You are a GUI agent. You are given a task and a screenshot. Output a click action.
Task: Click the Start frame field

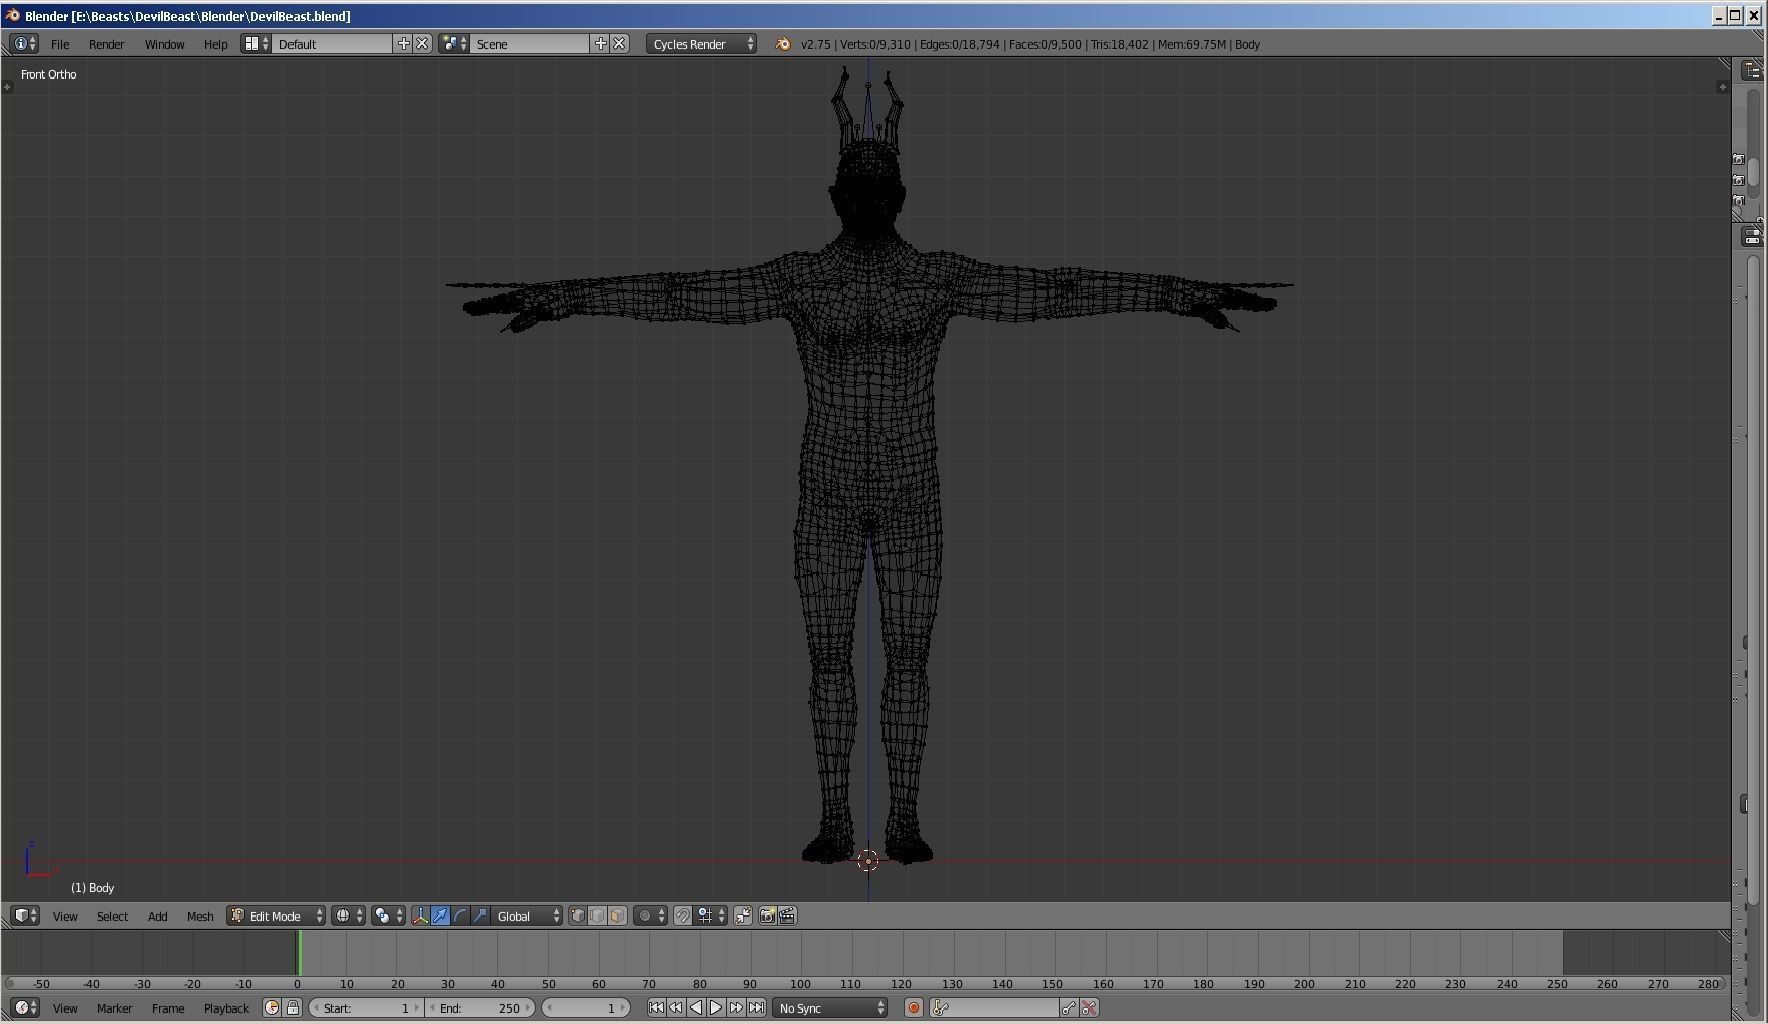[366, 1008]
